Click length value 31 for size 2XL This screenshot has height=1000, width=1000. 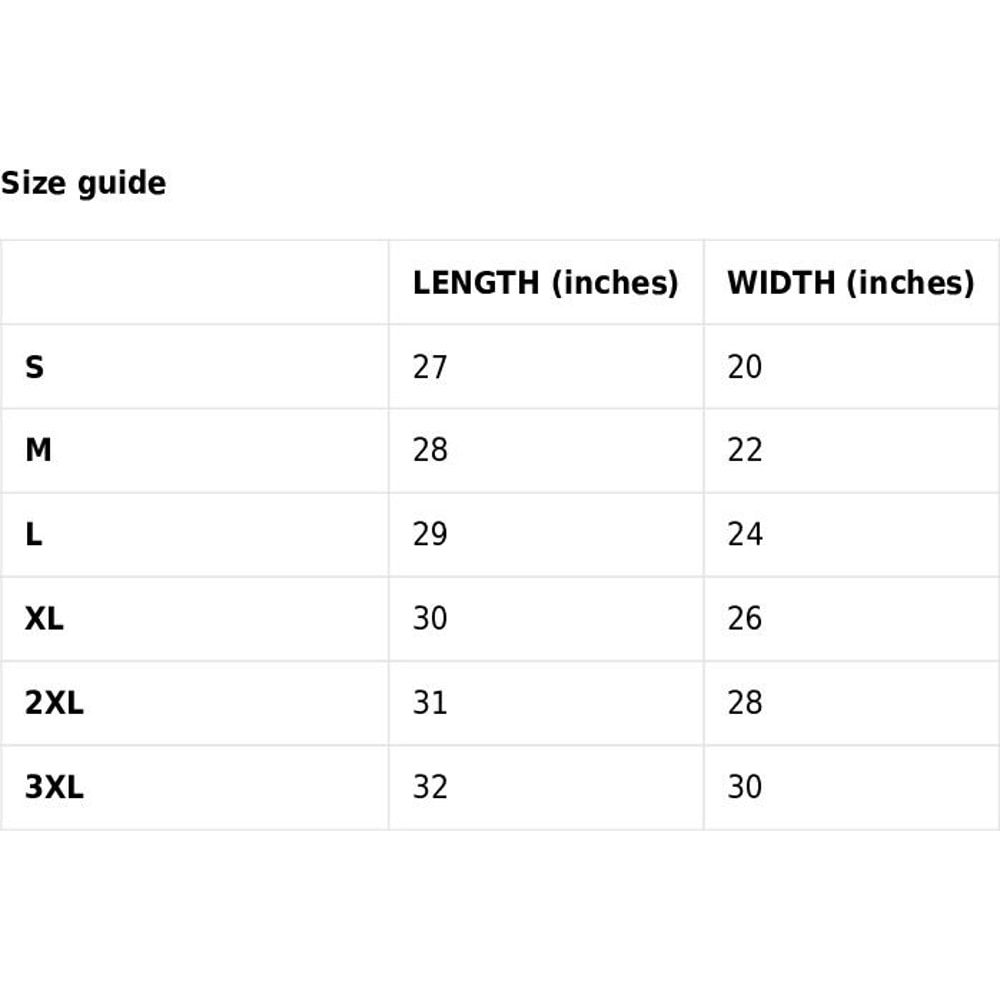430,703
